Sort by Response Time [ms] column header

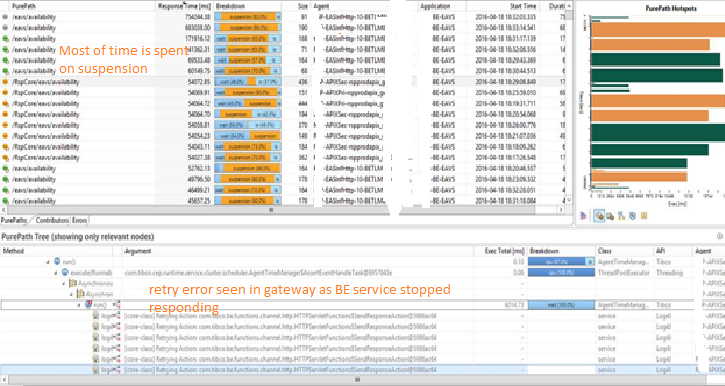pos(184,6)
